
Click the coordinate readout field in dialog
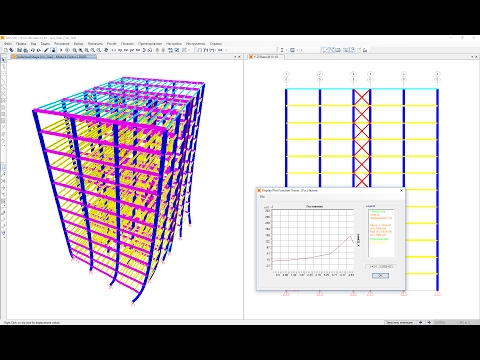381,267
